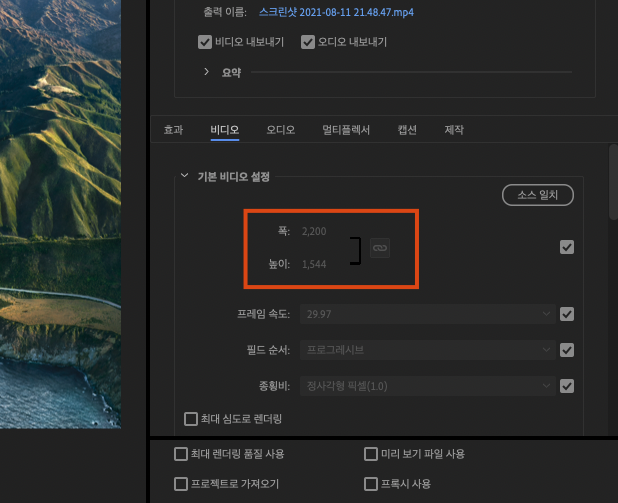
Task: Select the 비디오 tab
Action: click(x=225, y=130)
